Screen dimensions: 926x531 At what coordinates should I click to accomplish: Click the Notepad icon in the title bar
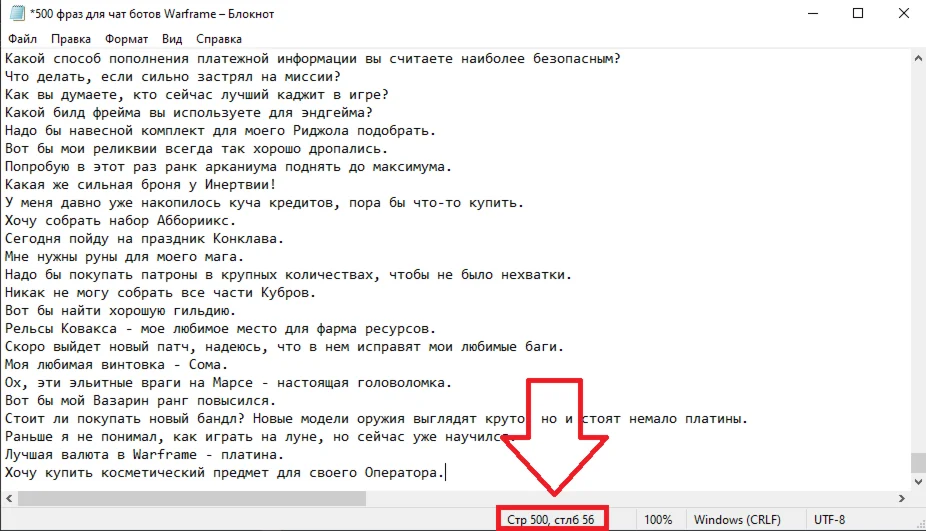[17, 13]
